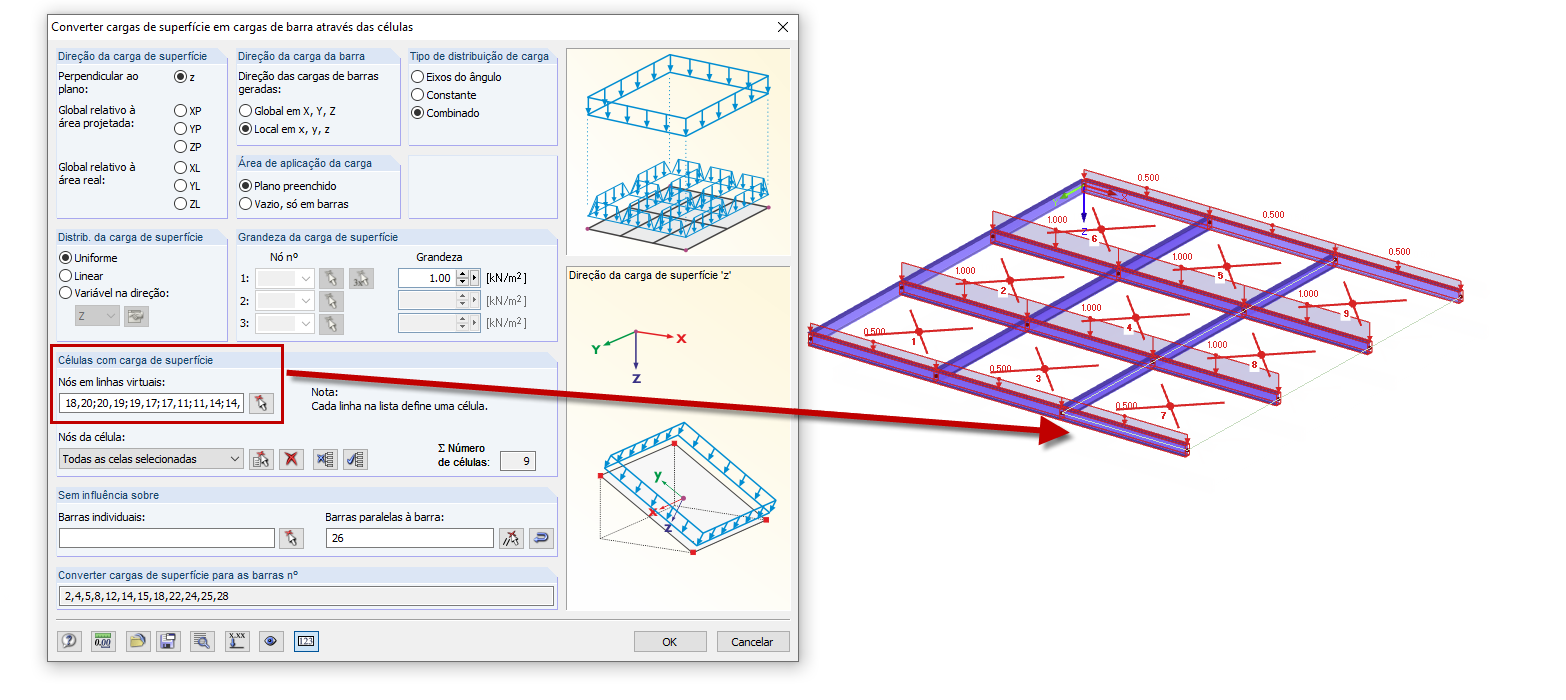Viewport: 1566px width, 700px height.
Task: Click the 'Nós em linhas virtuais' input field
Action: tap(152, 403)
